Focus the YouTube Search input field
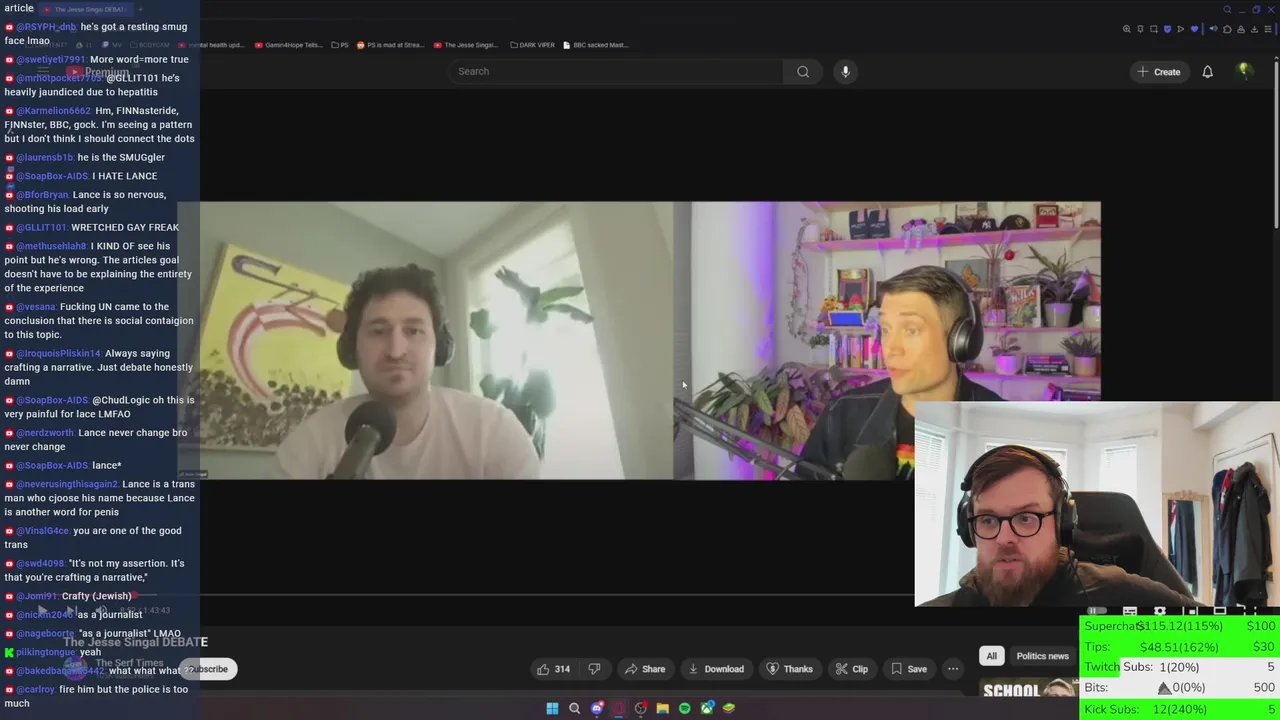The image size is (1280, 720). pos(615,71)
